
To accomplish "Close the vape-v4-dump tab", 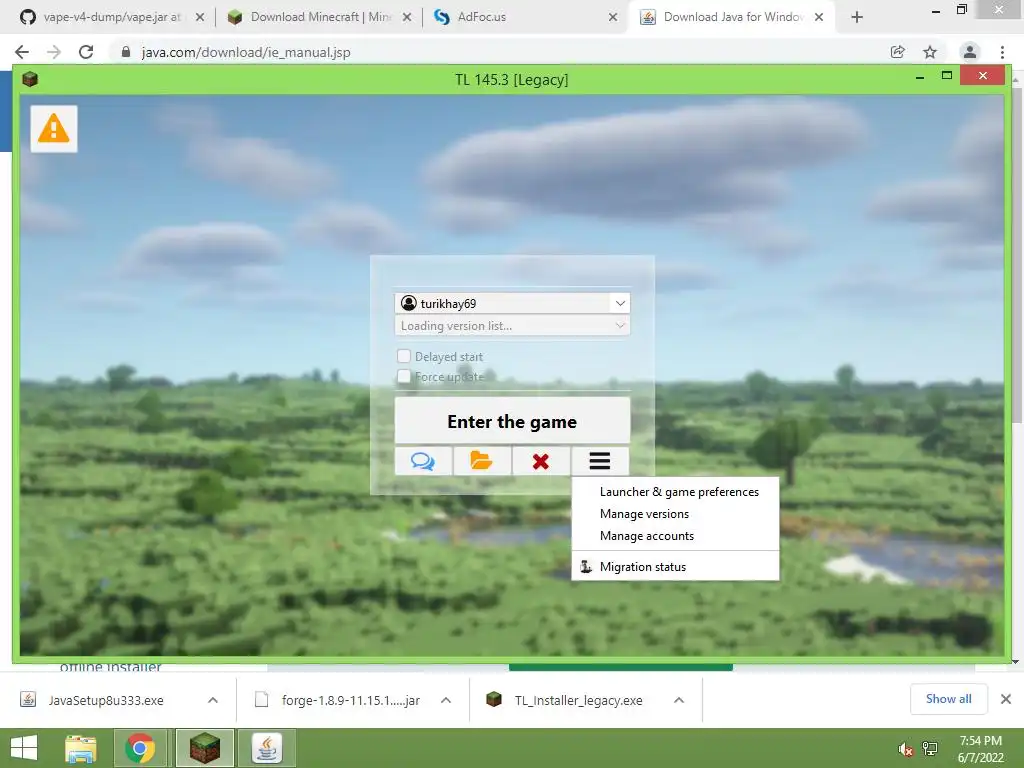I will 200,17.
